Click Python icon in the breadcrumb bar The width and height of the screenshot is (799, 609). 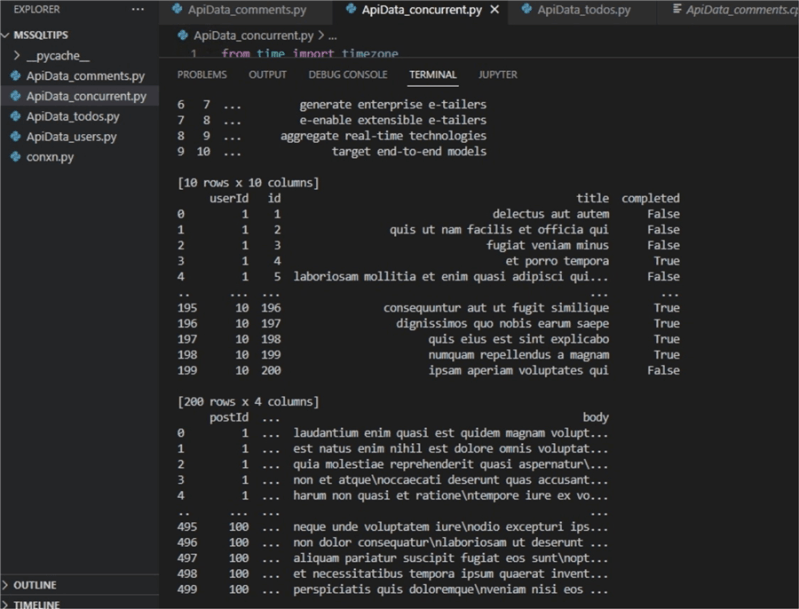tap(182, 35)
